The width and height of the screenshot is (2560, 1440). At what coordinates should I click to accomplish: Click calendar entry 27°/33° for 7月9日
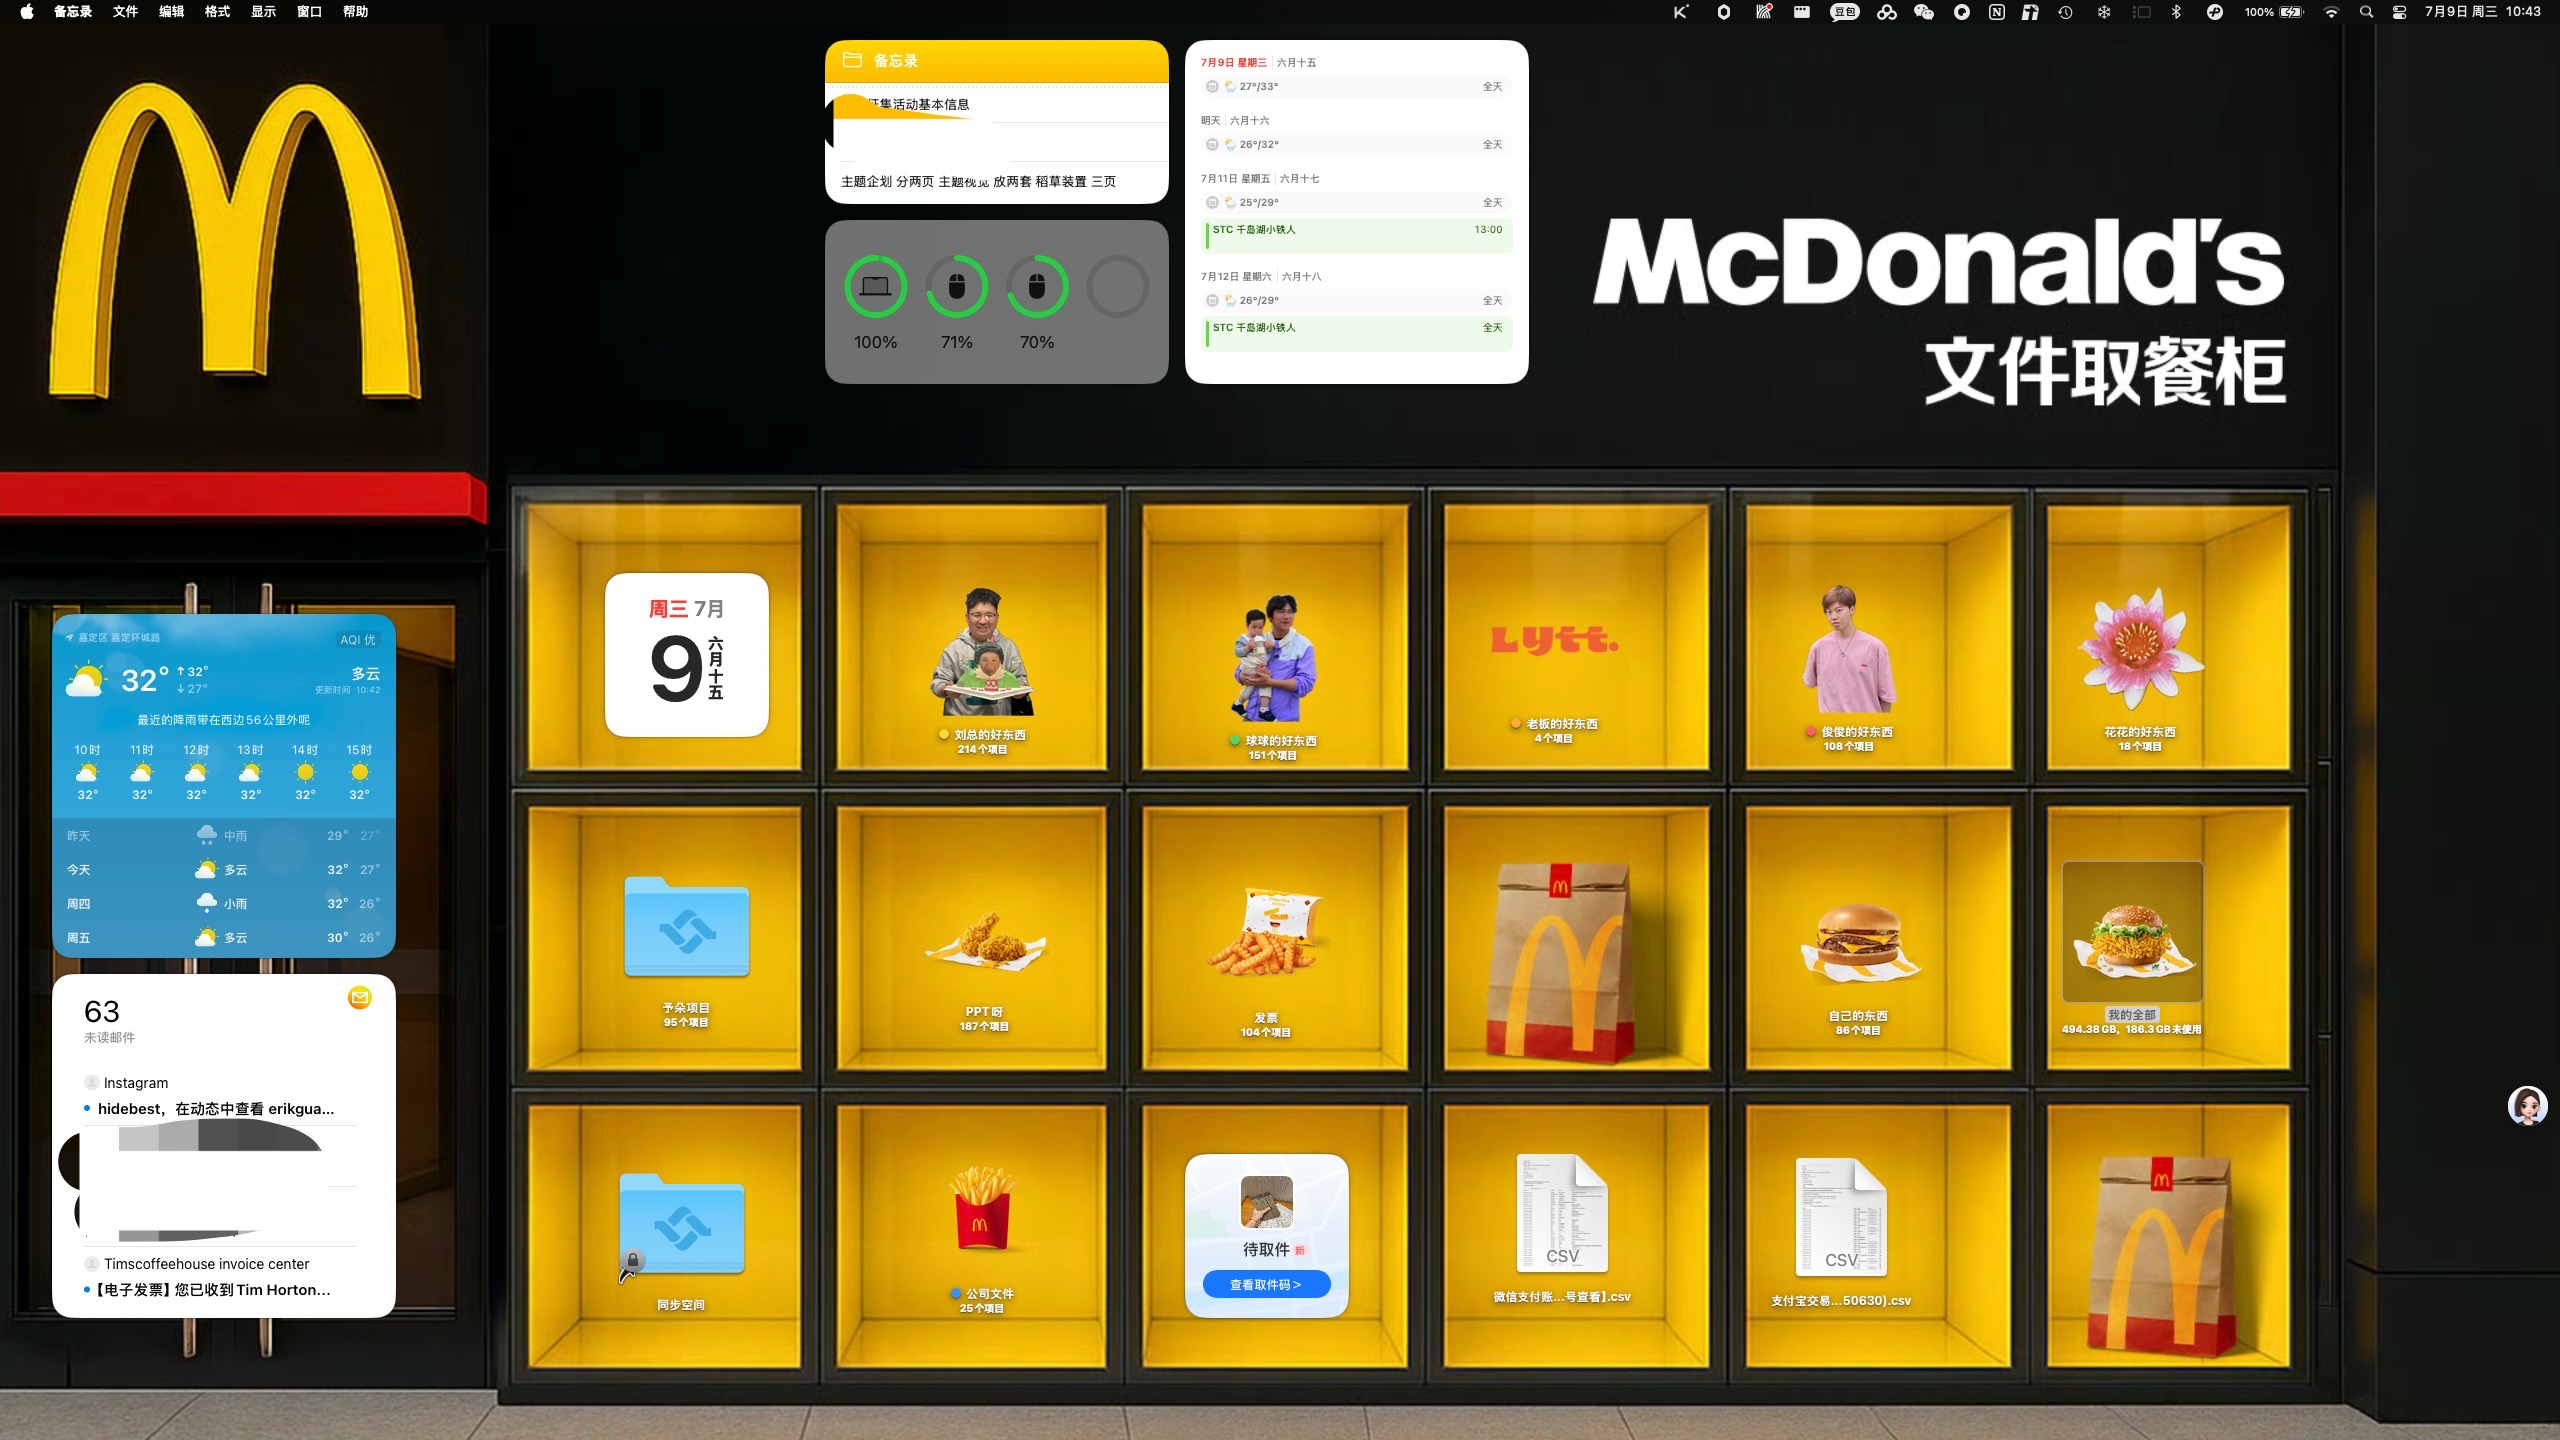click(1357, 87)
